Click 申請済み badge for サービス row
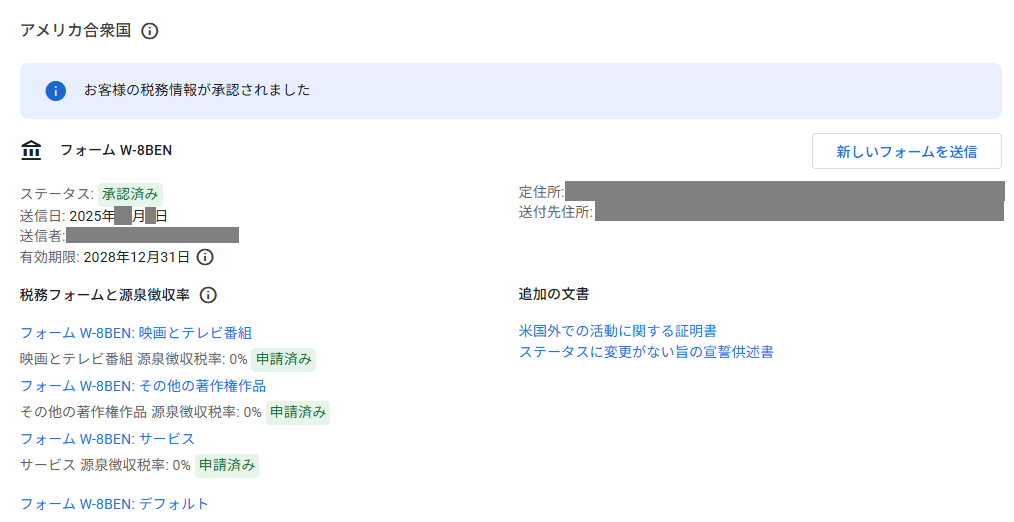The width and height of the screenshot is (1014, 522). click(x=226, y=465)
